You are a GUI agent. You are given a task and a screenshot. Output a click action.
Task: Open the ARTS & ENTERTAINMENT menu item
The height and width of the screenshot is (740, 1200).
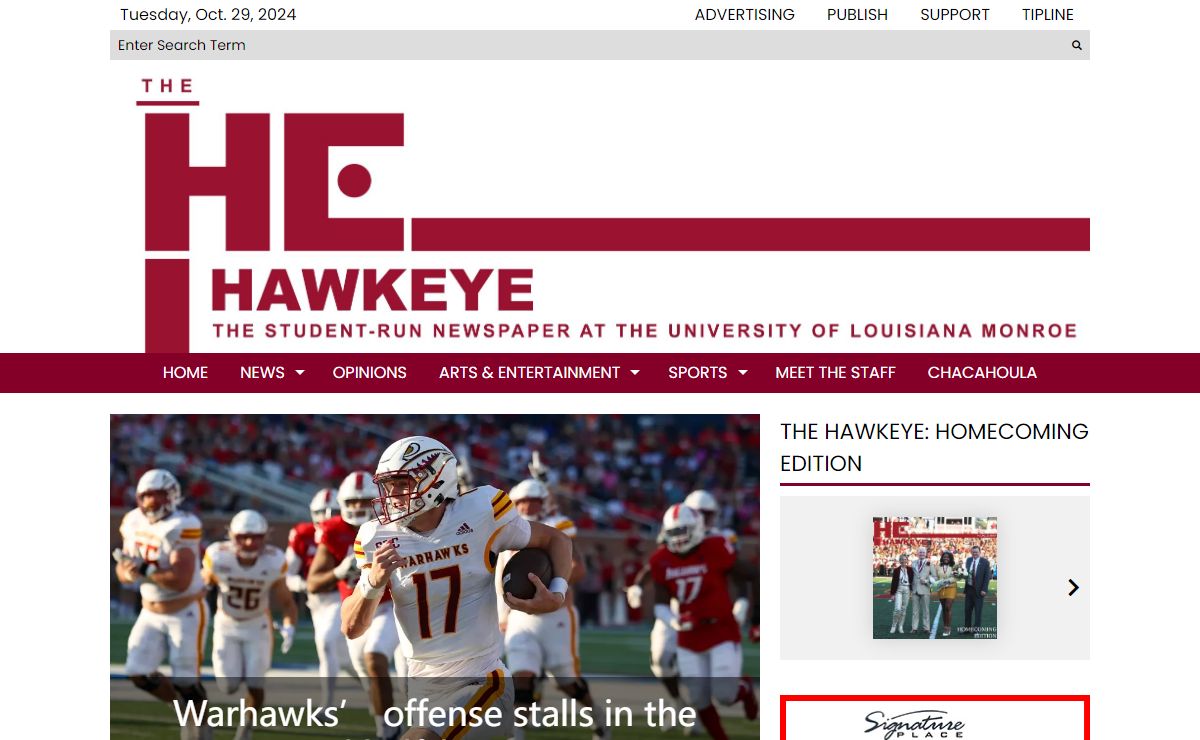529,372
